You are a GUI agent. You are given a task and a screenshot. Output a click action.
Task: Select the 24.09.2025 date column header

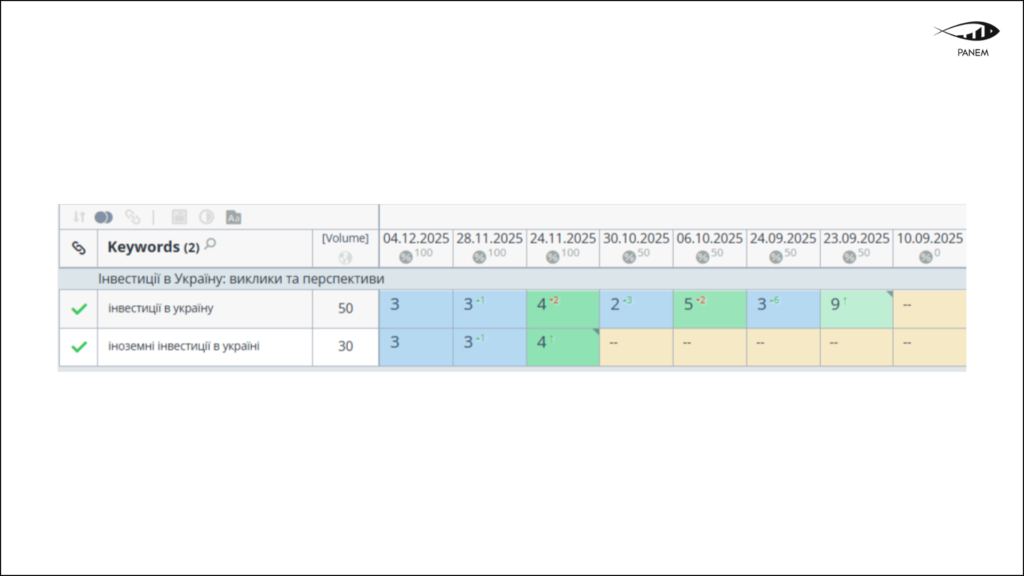pyautogui.click(x=785, y=239)
